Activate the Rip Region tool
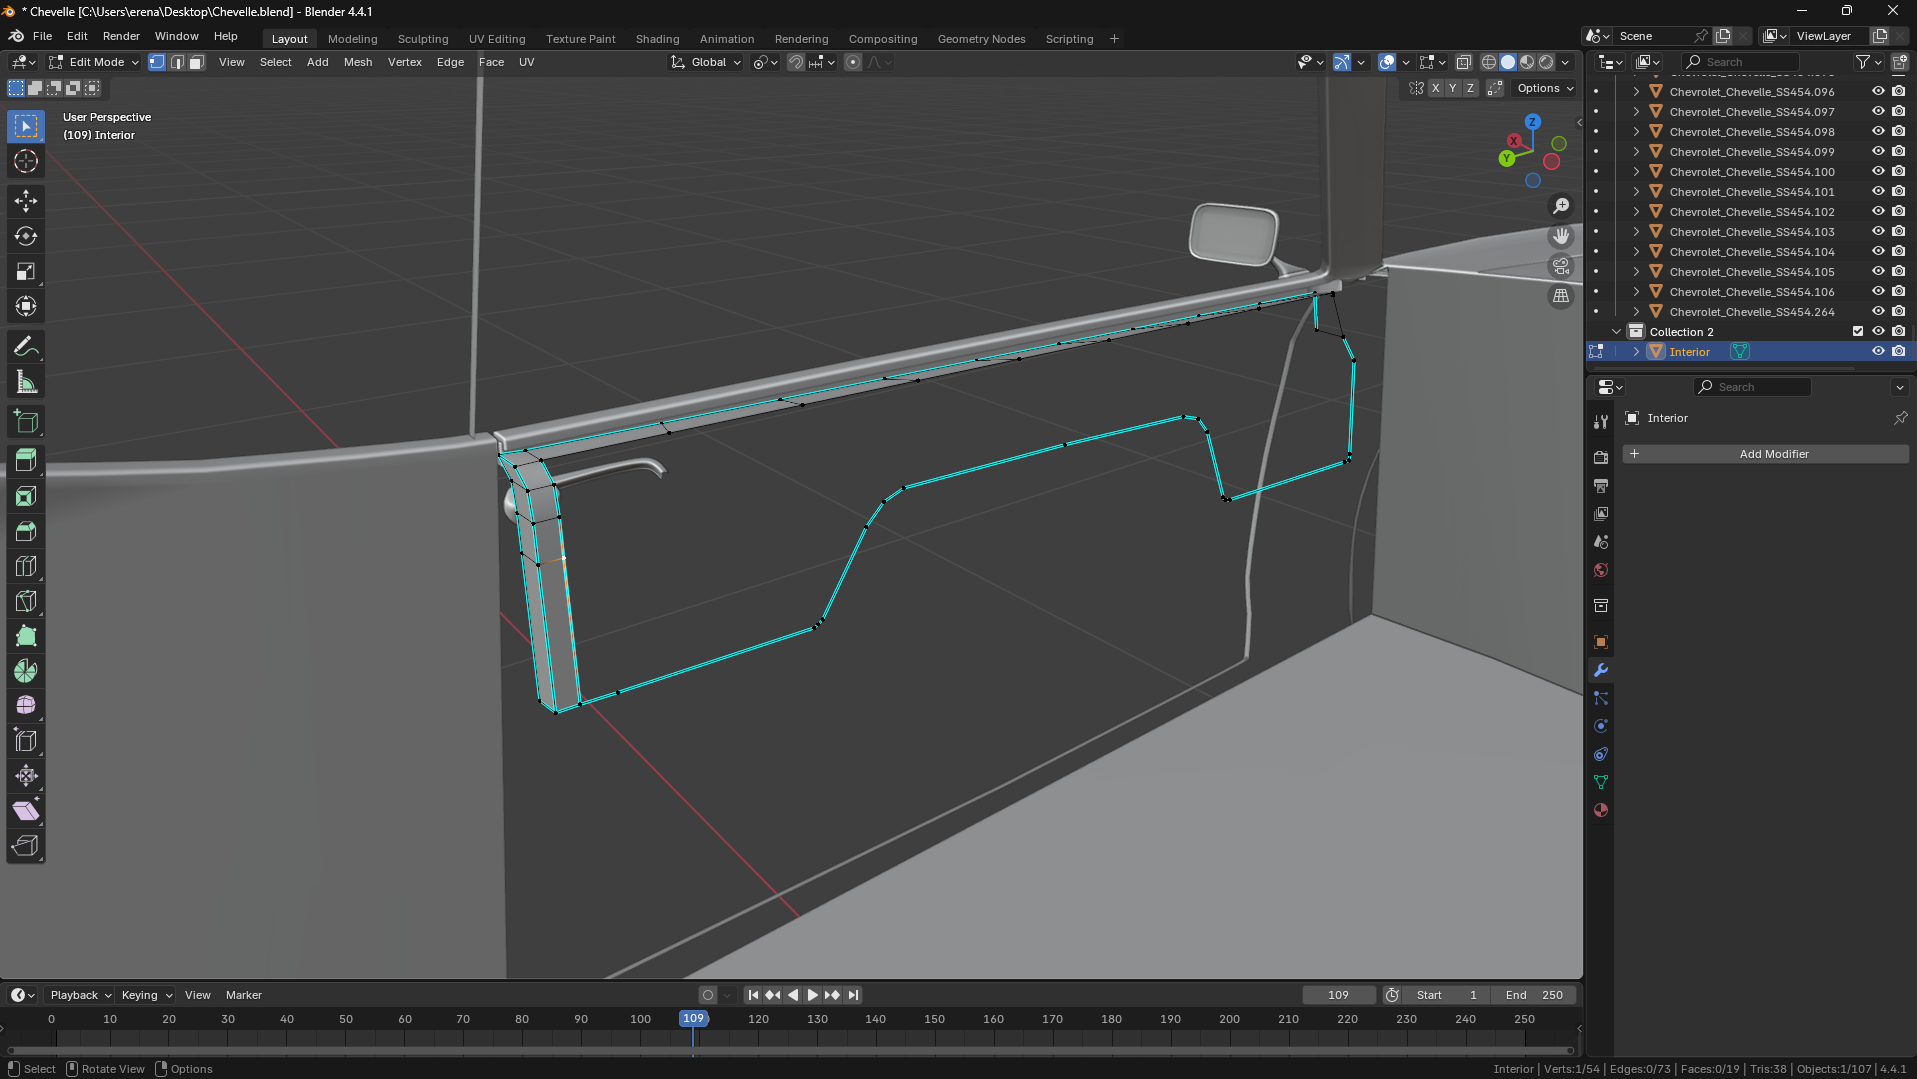Viewport: 1917px width, 1079px height. (x=26, y=846)
